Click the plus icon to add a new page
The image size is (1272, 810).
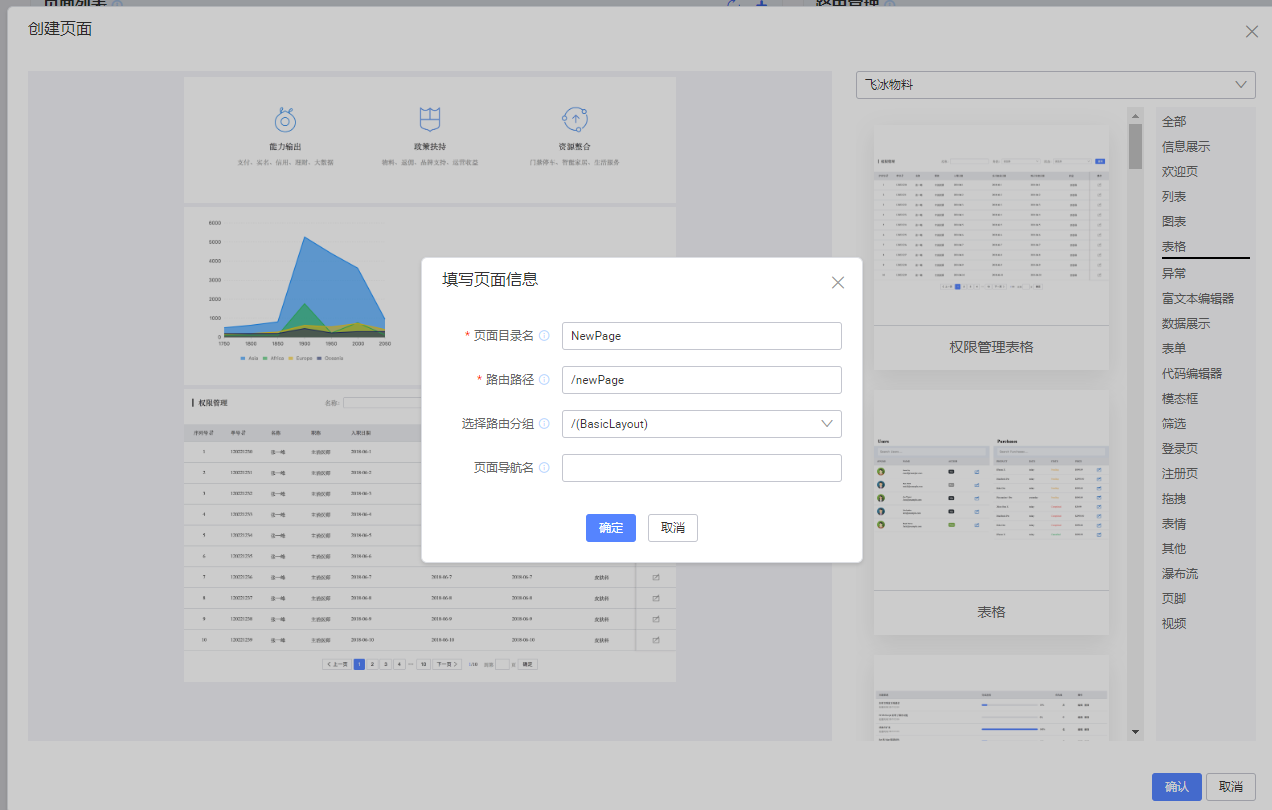click(761, 4)
